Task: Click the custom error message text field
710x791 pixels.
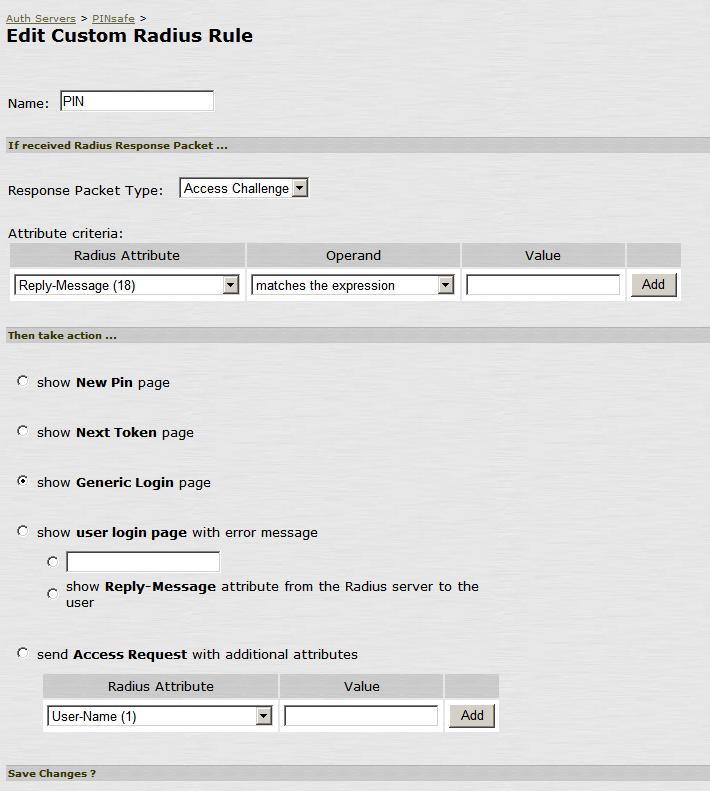Action: (143, 561)
